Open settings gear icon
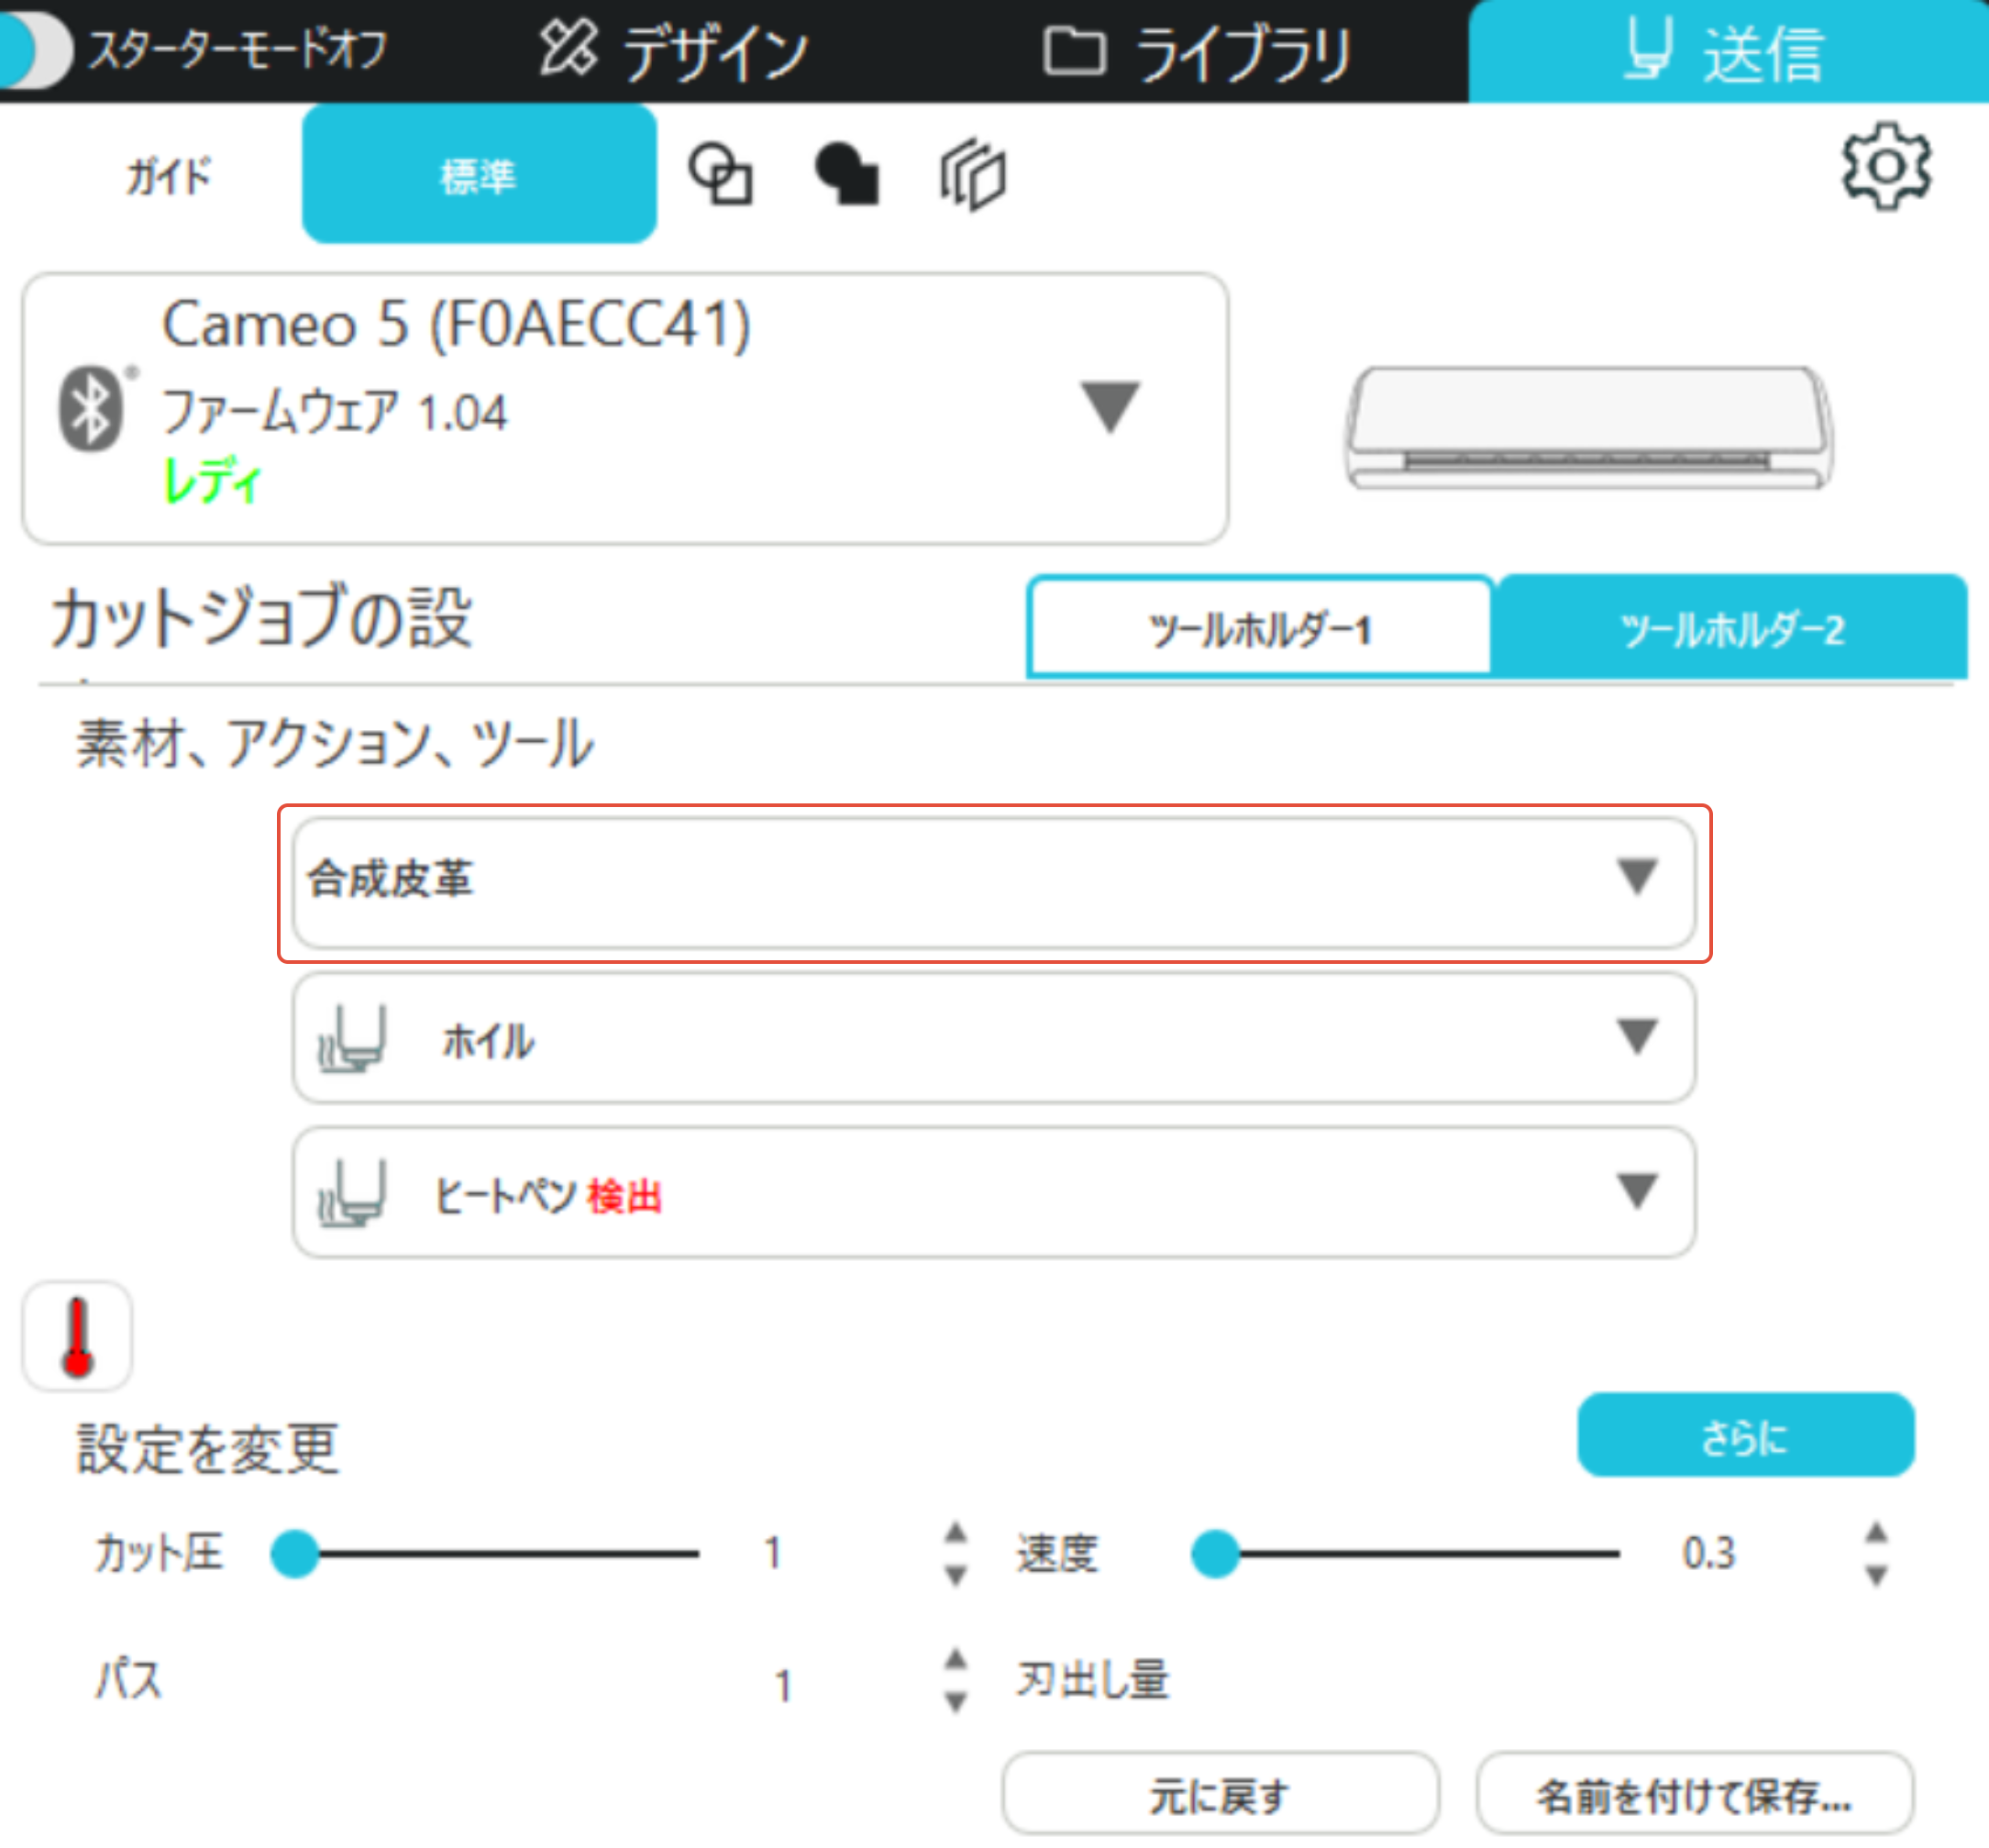 [1885, 167]
